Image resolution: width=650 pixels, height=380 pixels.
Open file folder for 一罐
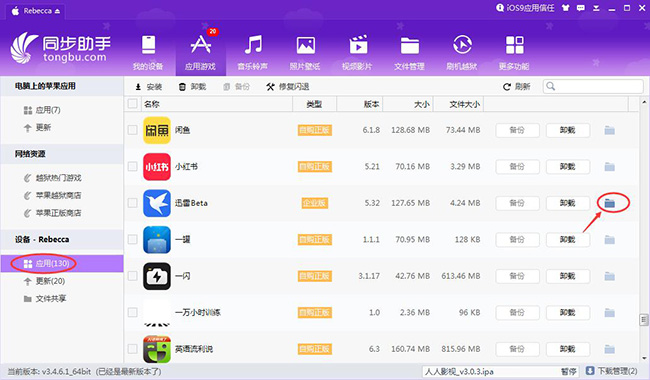coord(609,240)
